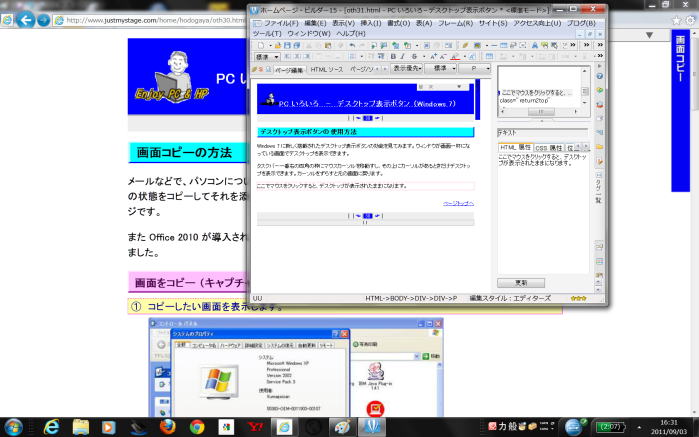Open the ヘルプ(H) menu

pyautogui.click(x=350, y=33)
